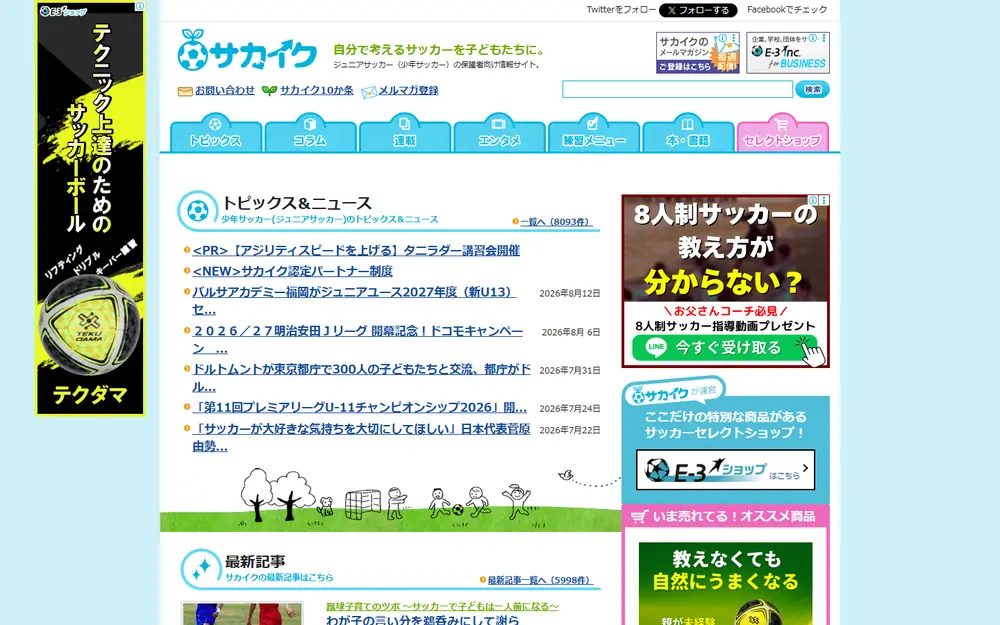Click the 2026年7月22日 date text
1000x625 pixels.
tap(570, 430)
